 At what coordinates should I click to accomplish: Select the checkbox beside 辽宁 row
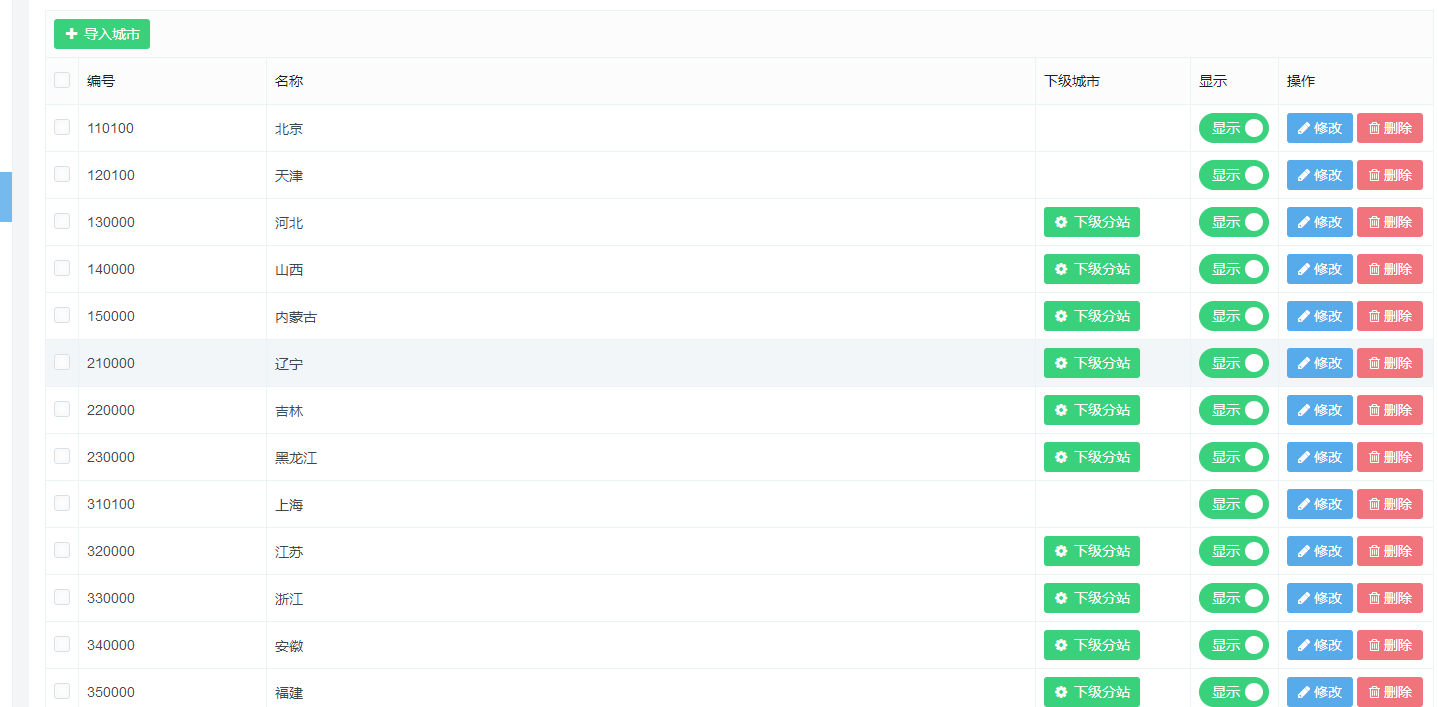pos(62,362)
